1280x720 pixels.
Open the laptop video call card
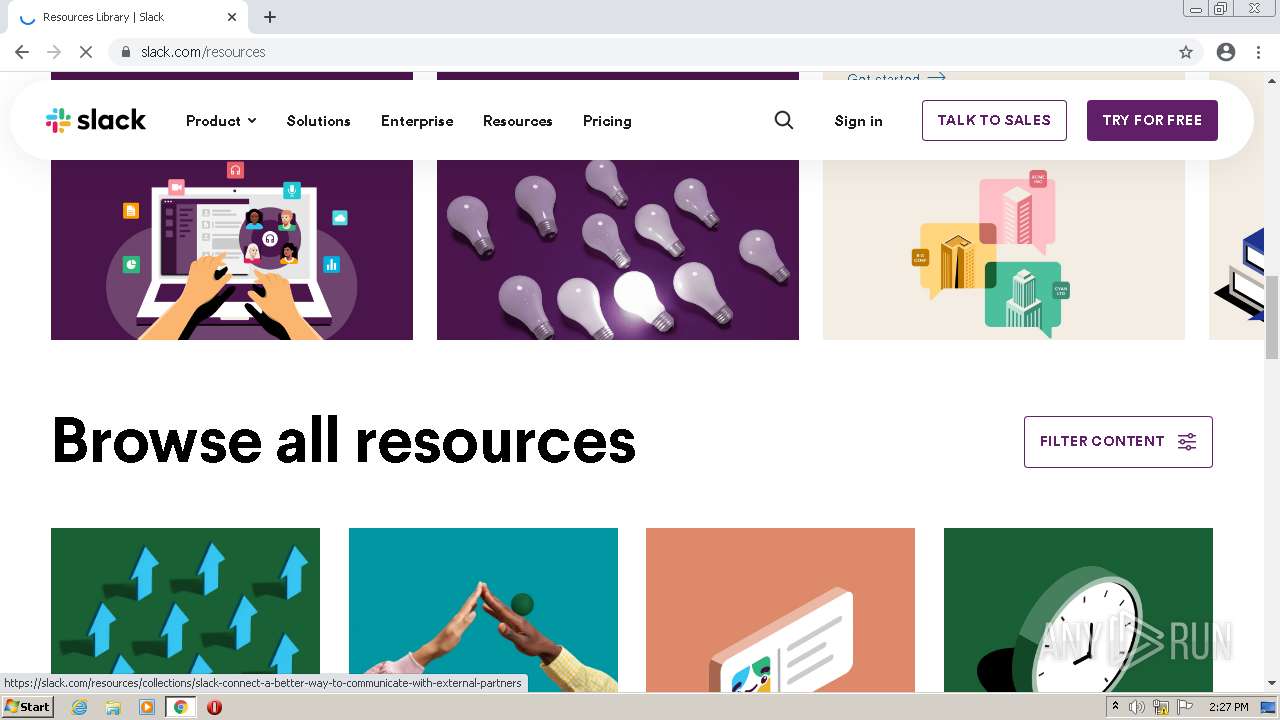pyautogui.click(x=232, y=250)
